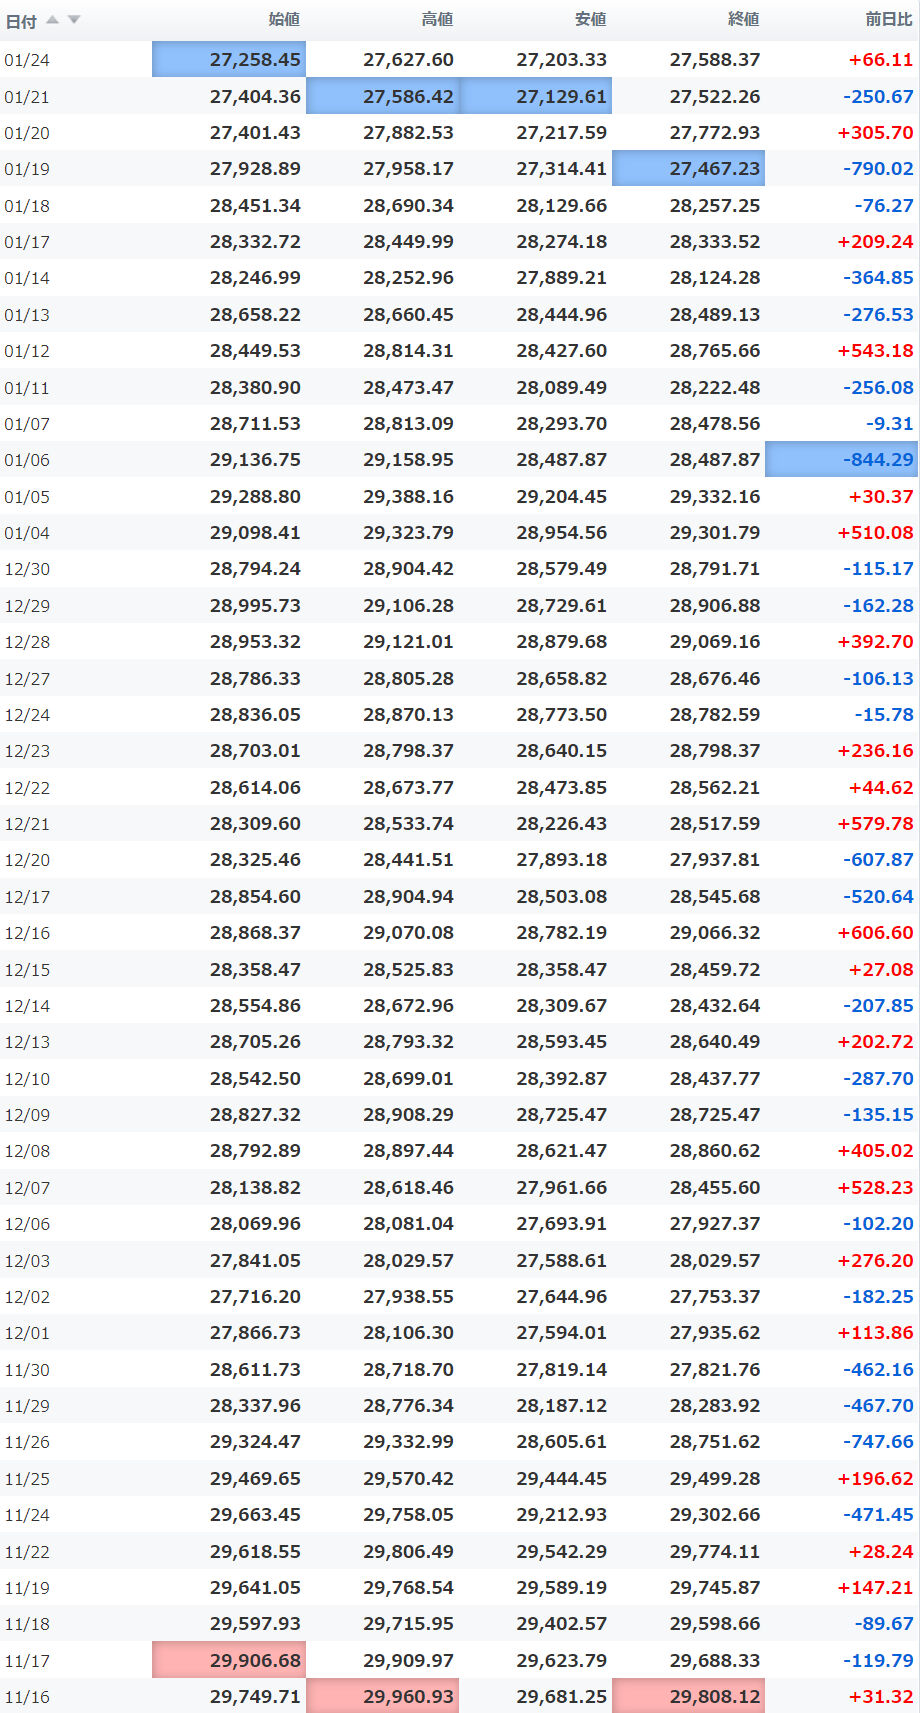This screenshot has width=920, height=1713.
Task: Click change value +543.18
Action: 875,351
